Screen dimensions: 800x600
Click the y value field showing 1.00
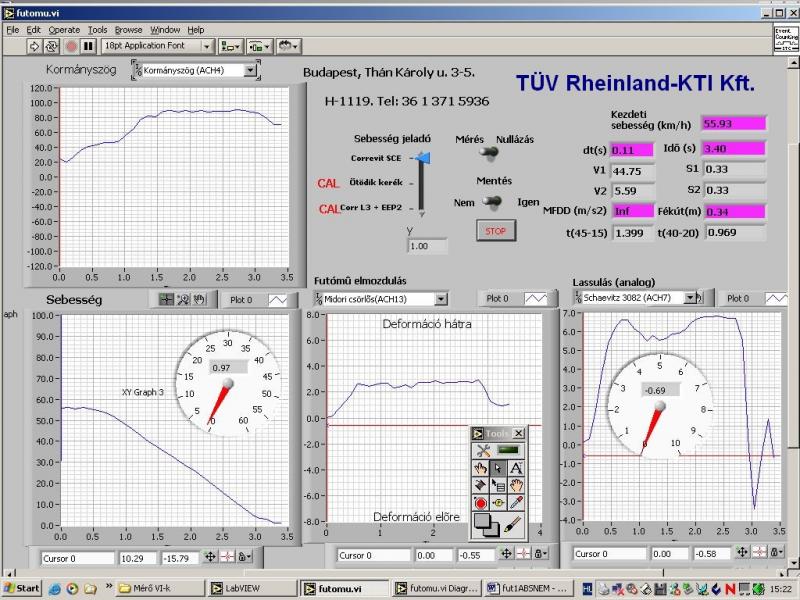(x=427, y=246)
